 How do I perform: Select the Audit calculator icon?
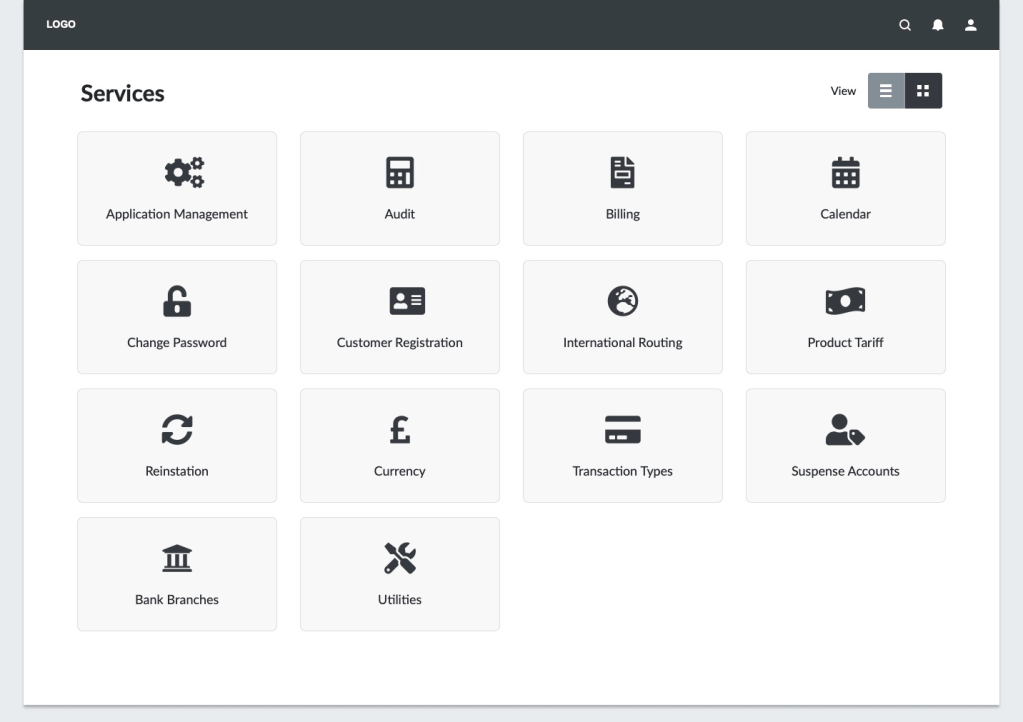[400, 172]
